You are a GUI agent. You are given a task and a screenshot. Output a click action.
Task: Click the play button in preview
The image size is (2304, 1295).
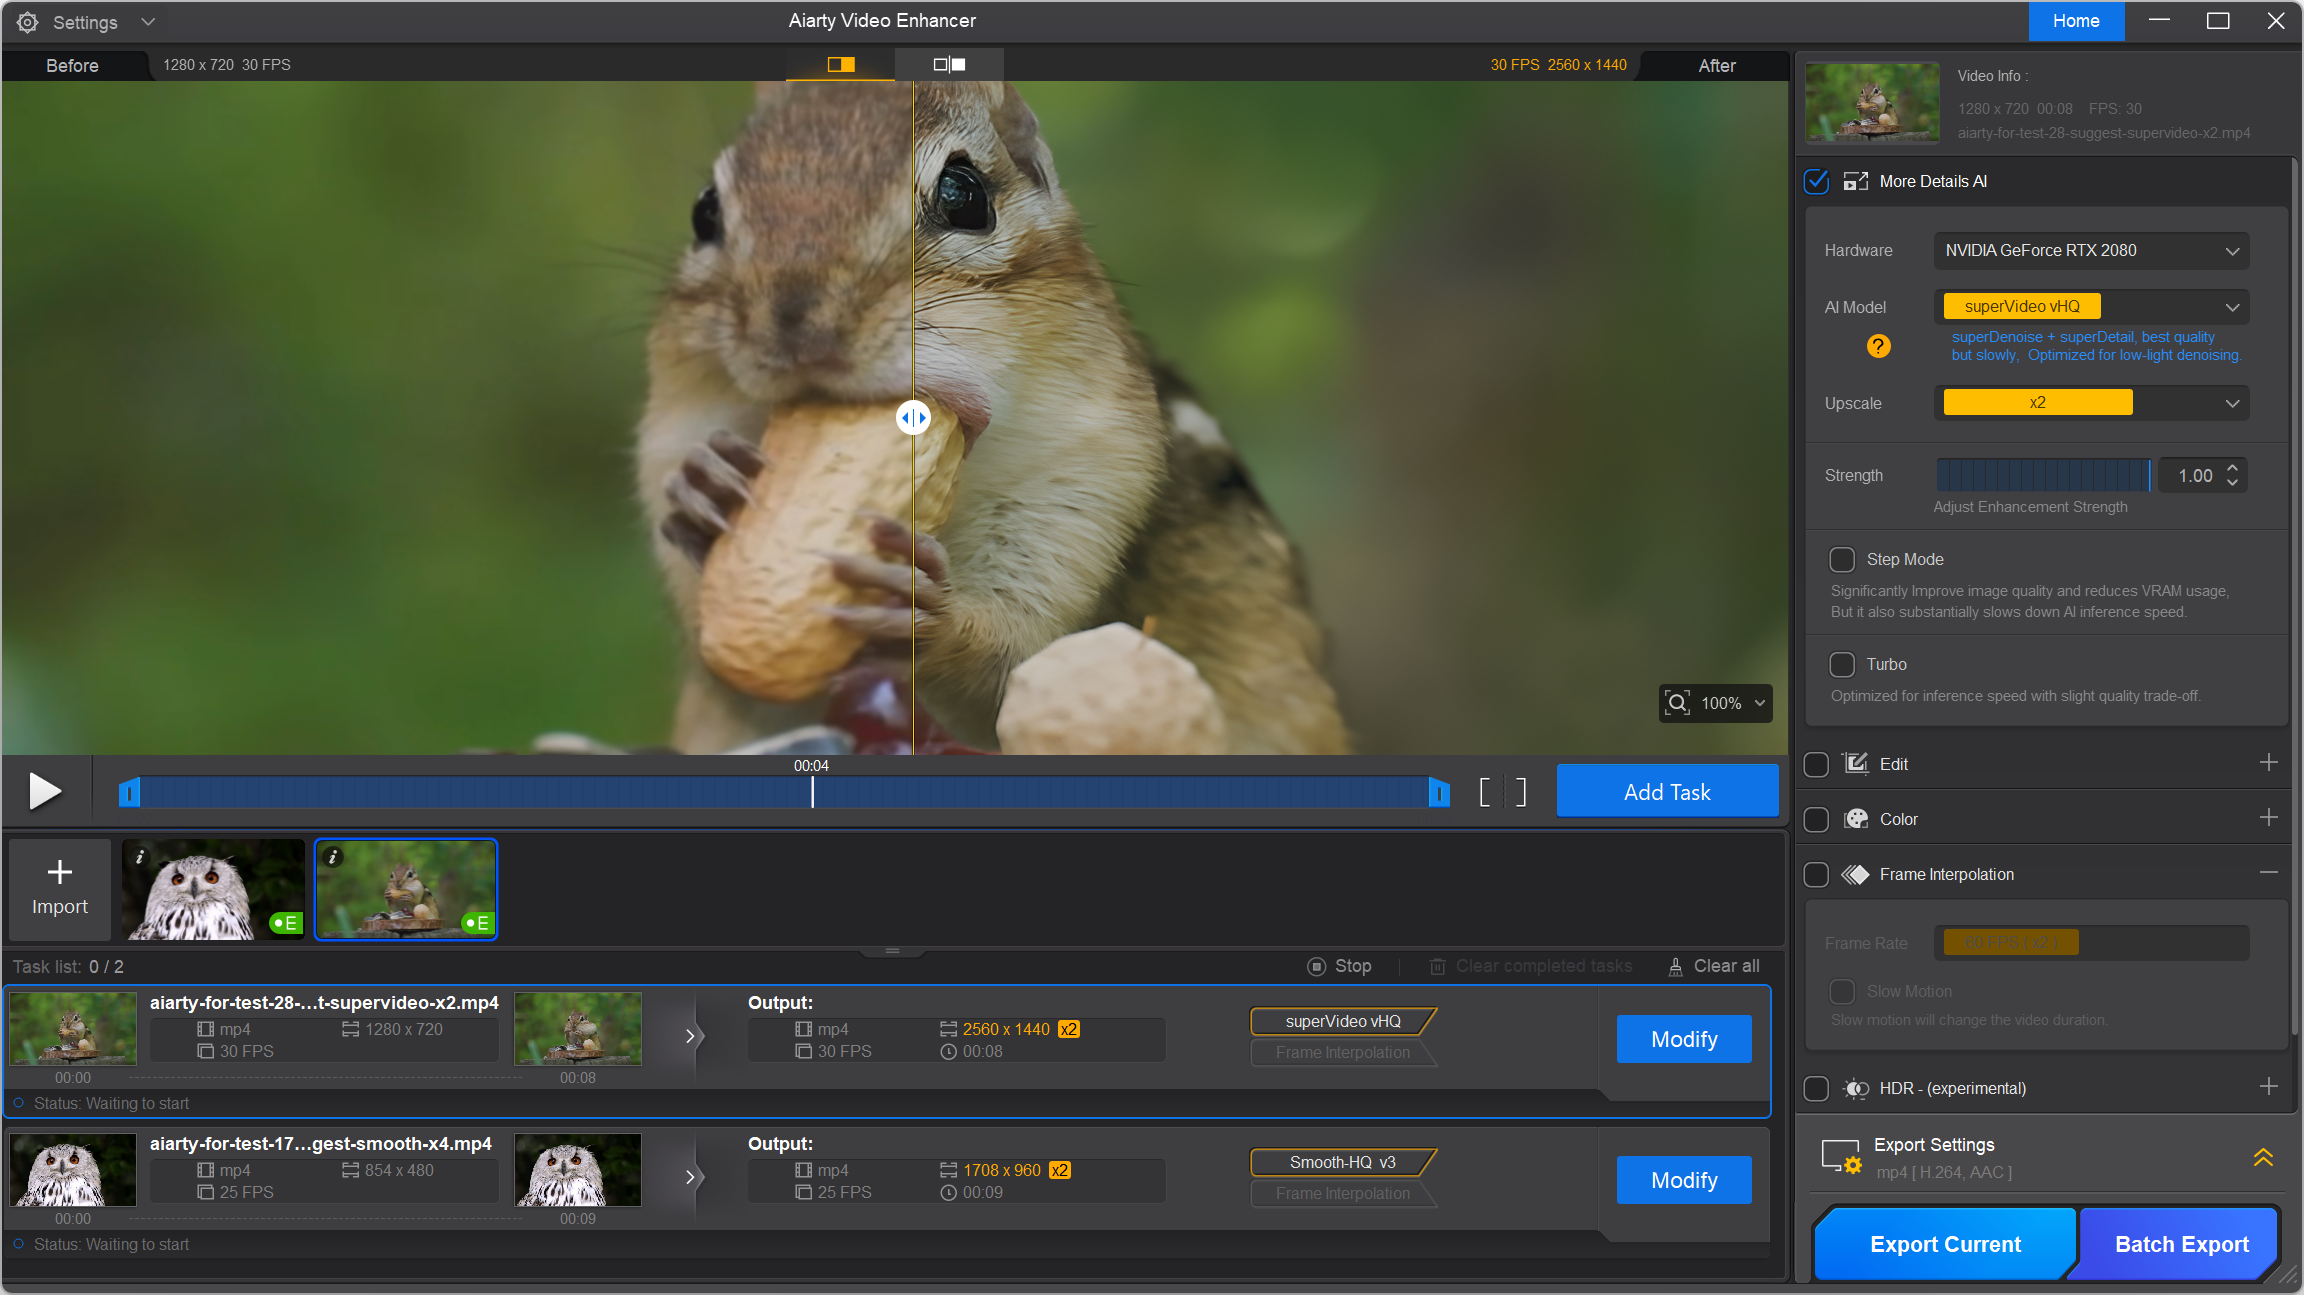click(44, 791)
